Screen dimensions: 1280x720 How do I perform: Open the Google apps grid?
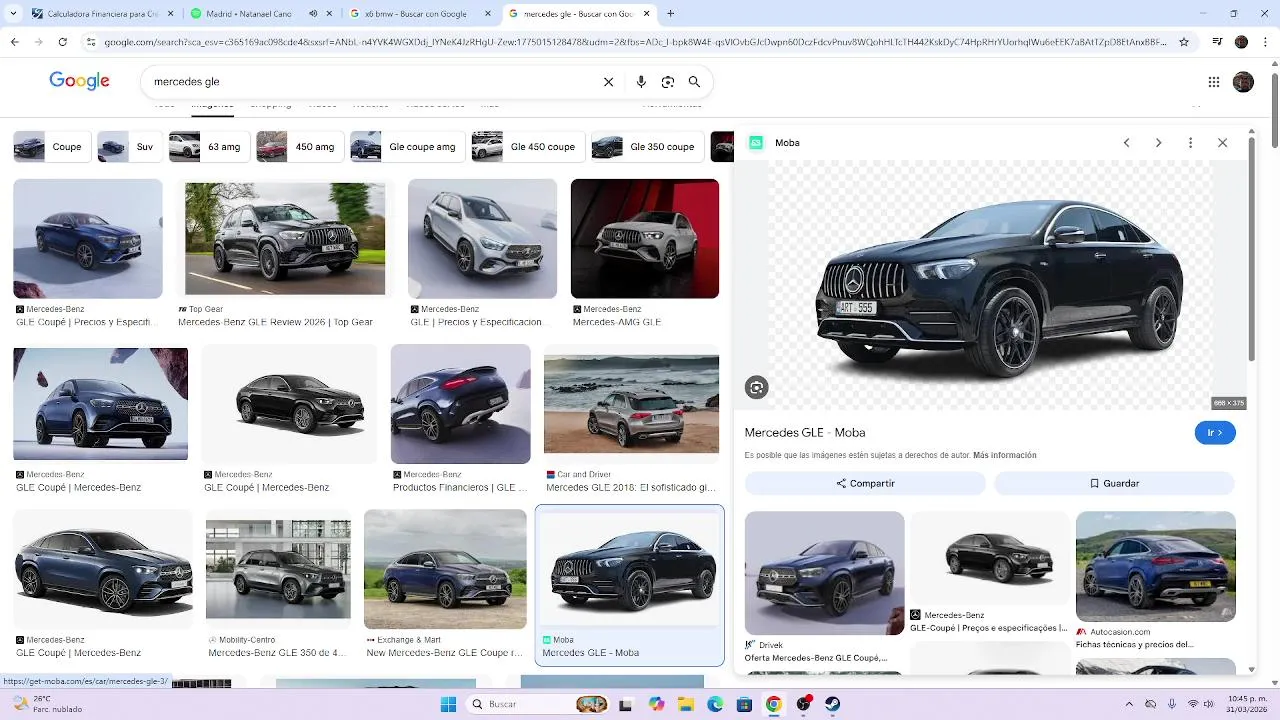pyautogui.click(x=1214, y=82)
